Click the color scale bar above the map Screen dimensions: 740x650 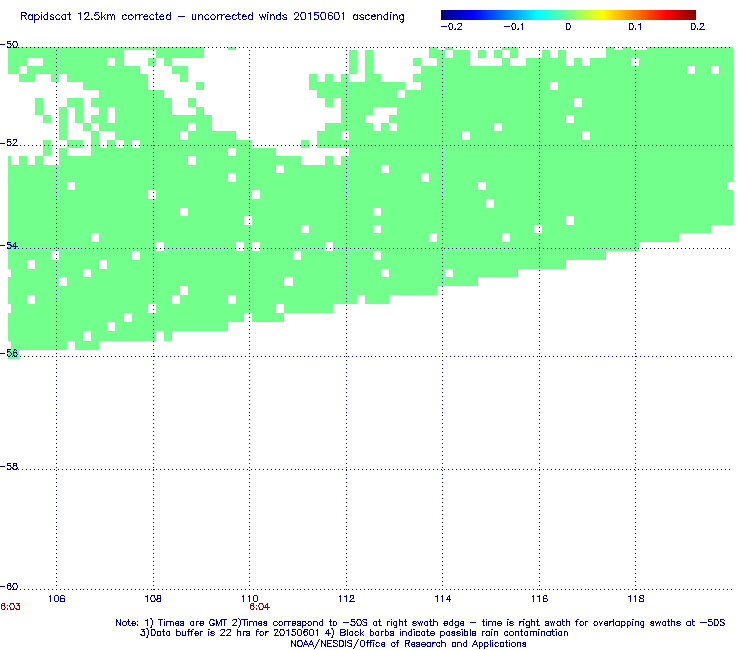(568, 15)
